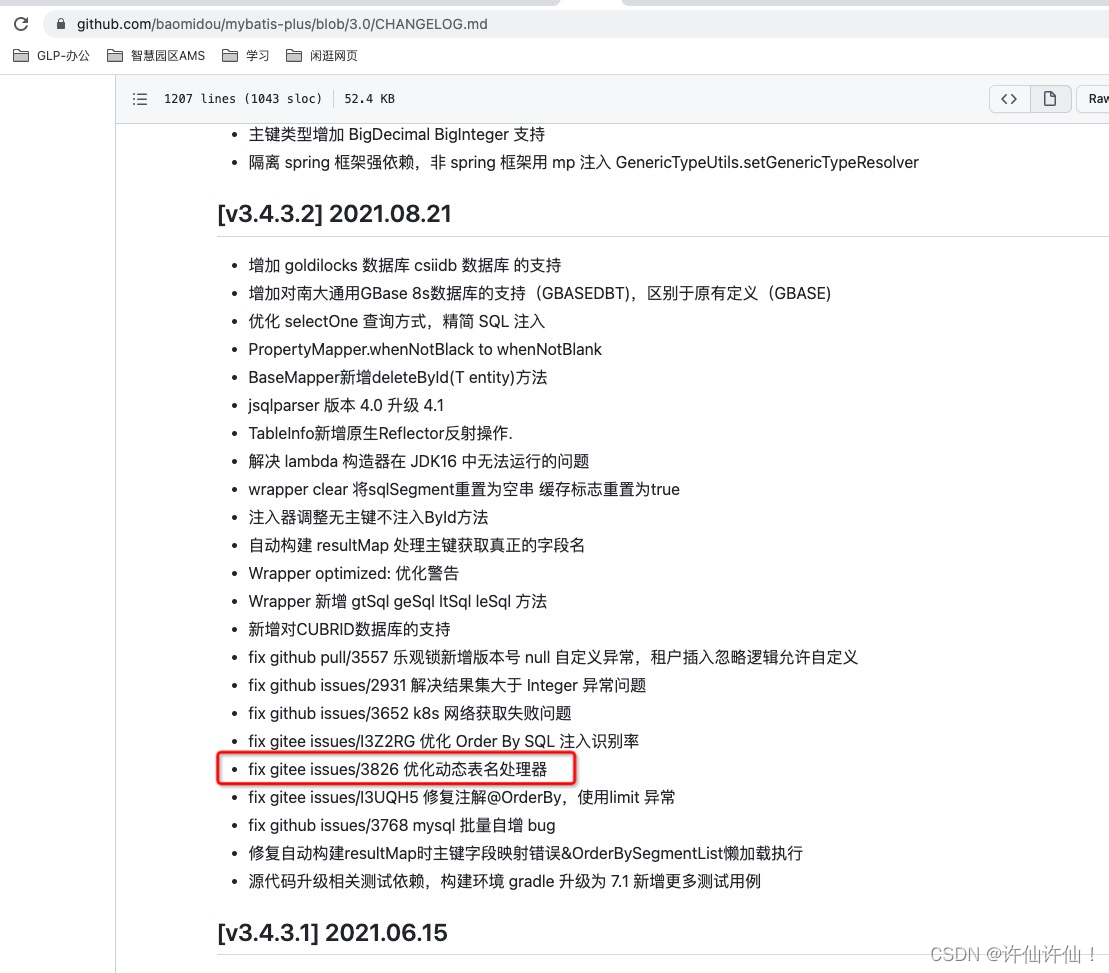Click the address bar security lock icon
The image size is (1109, 973).
[60, 23]
